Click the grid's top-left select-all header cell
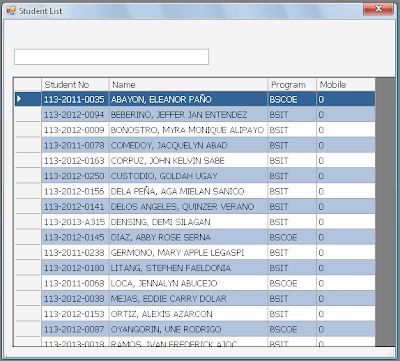The image size is (400, 361). coord(28,85)
